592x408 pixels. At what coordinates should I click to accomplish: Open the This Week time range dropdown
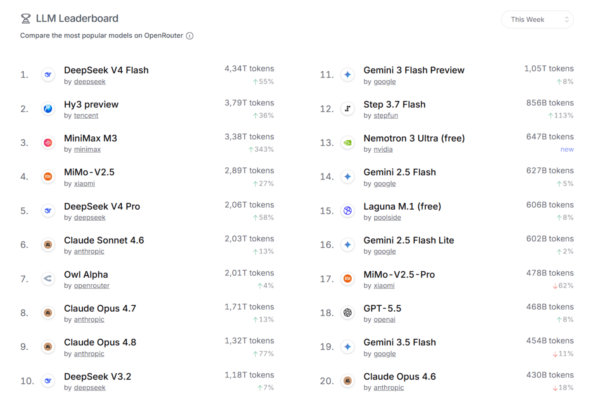[x=537, y=19]
